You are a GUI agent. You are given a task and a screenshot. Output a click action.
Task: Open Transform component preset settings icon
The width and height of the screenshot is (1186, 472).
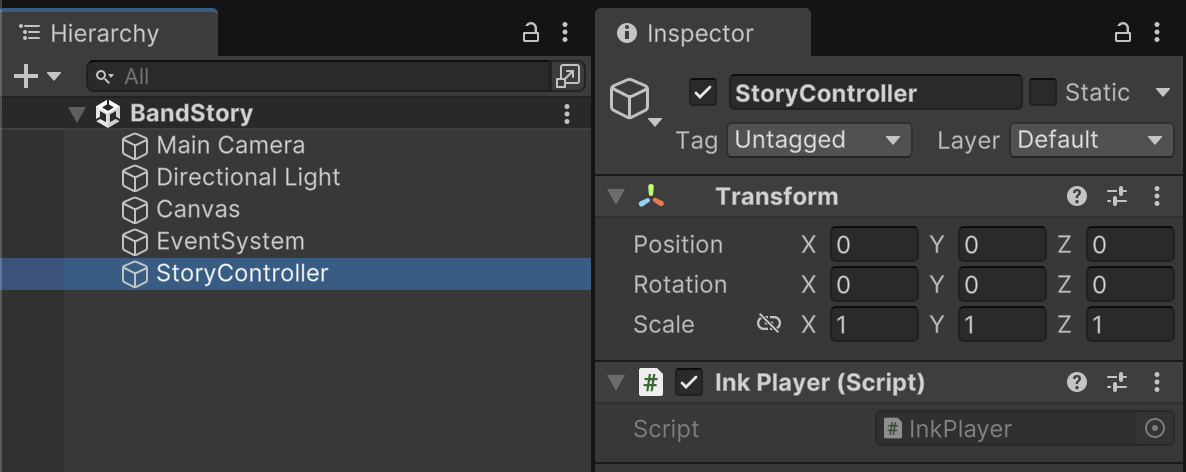[1117, 196]
